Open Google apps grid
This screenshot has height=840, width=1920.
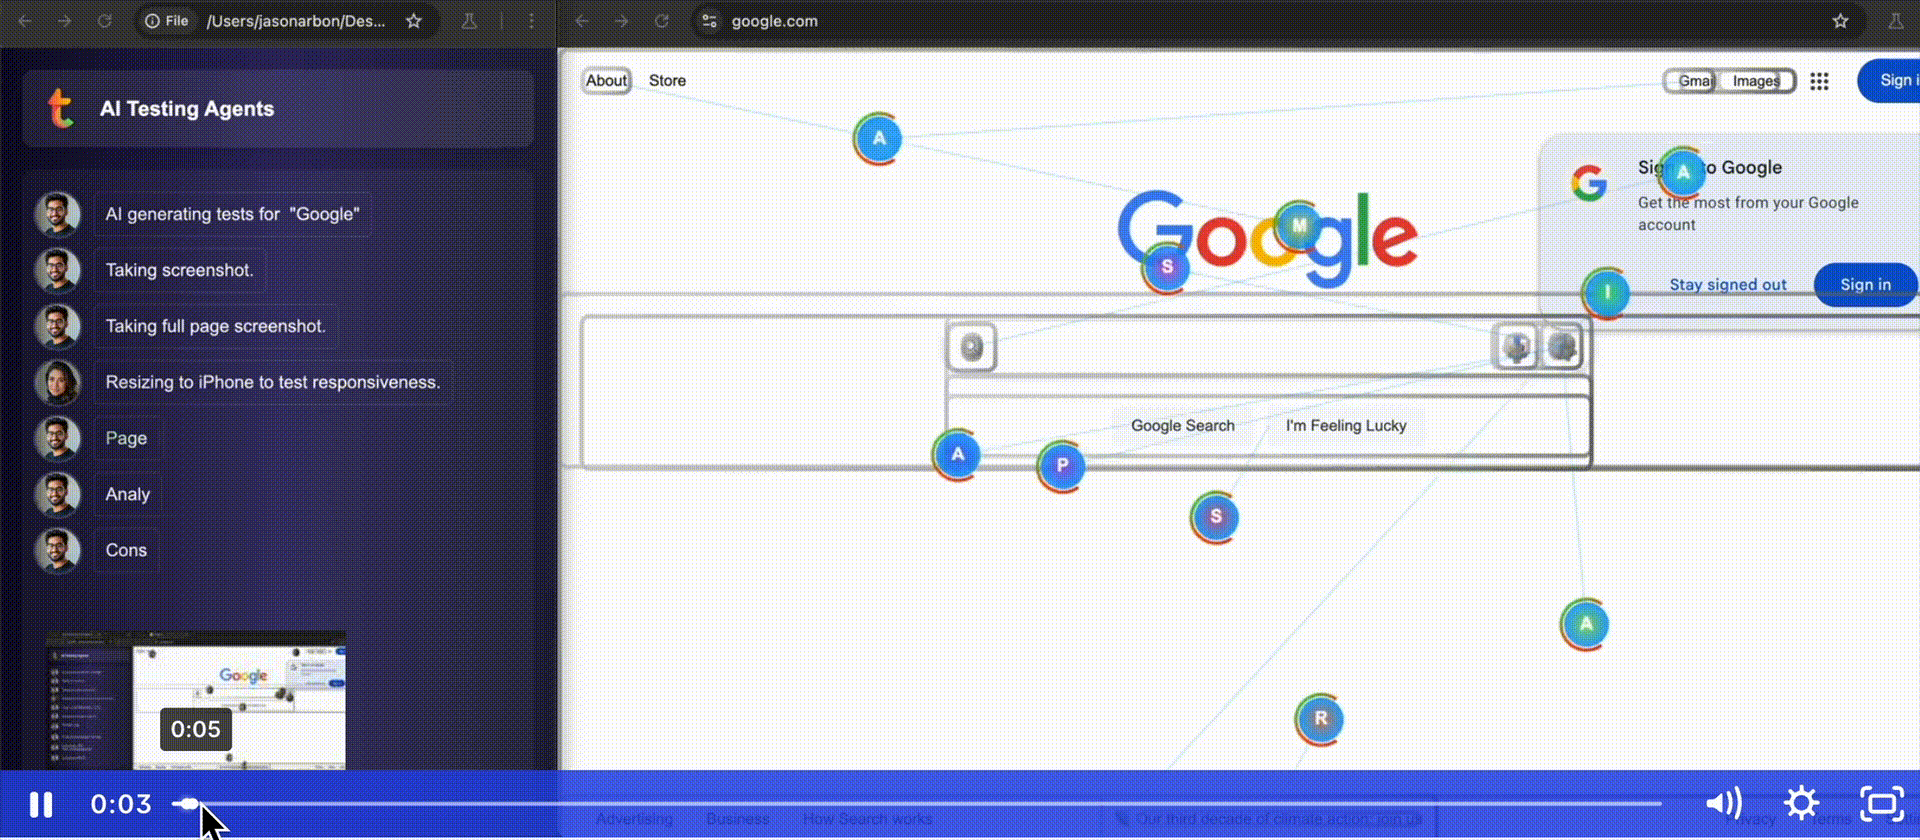click(1819, 81)
